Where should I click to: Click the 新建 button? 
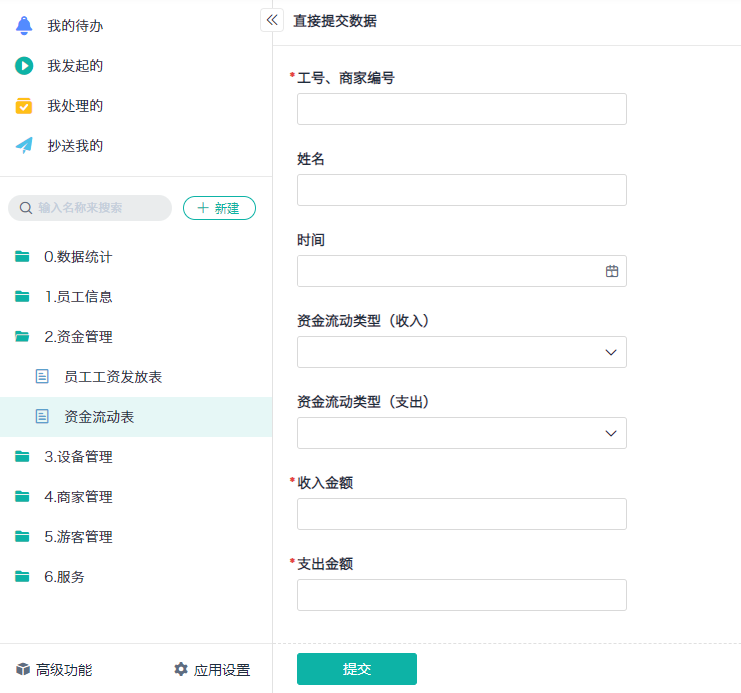point(219,208)
